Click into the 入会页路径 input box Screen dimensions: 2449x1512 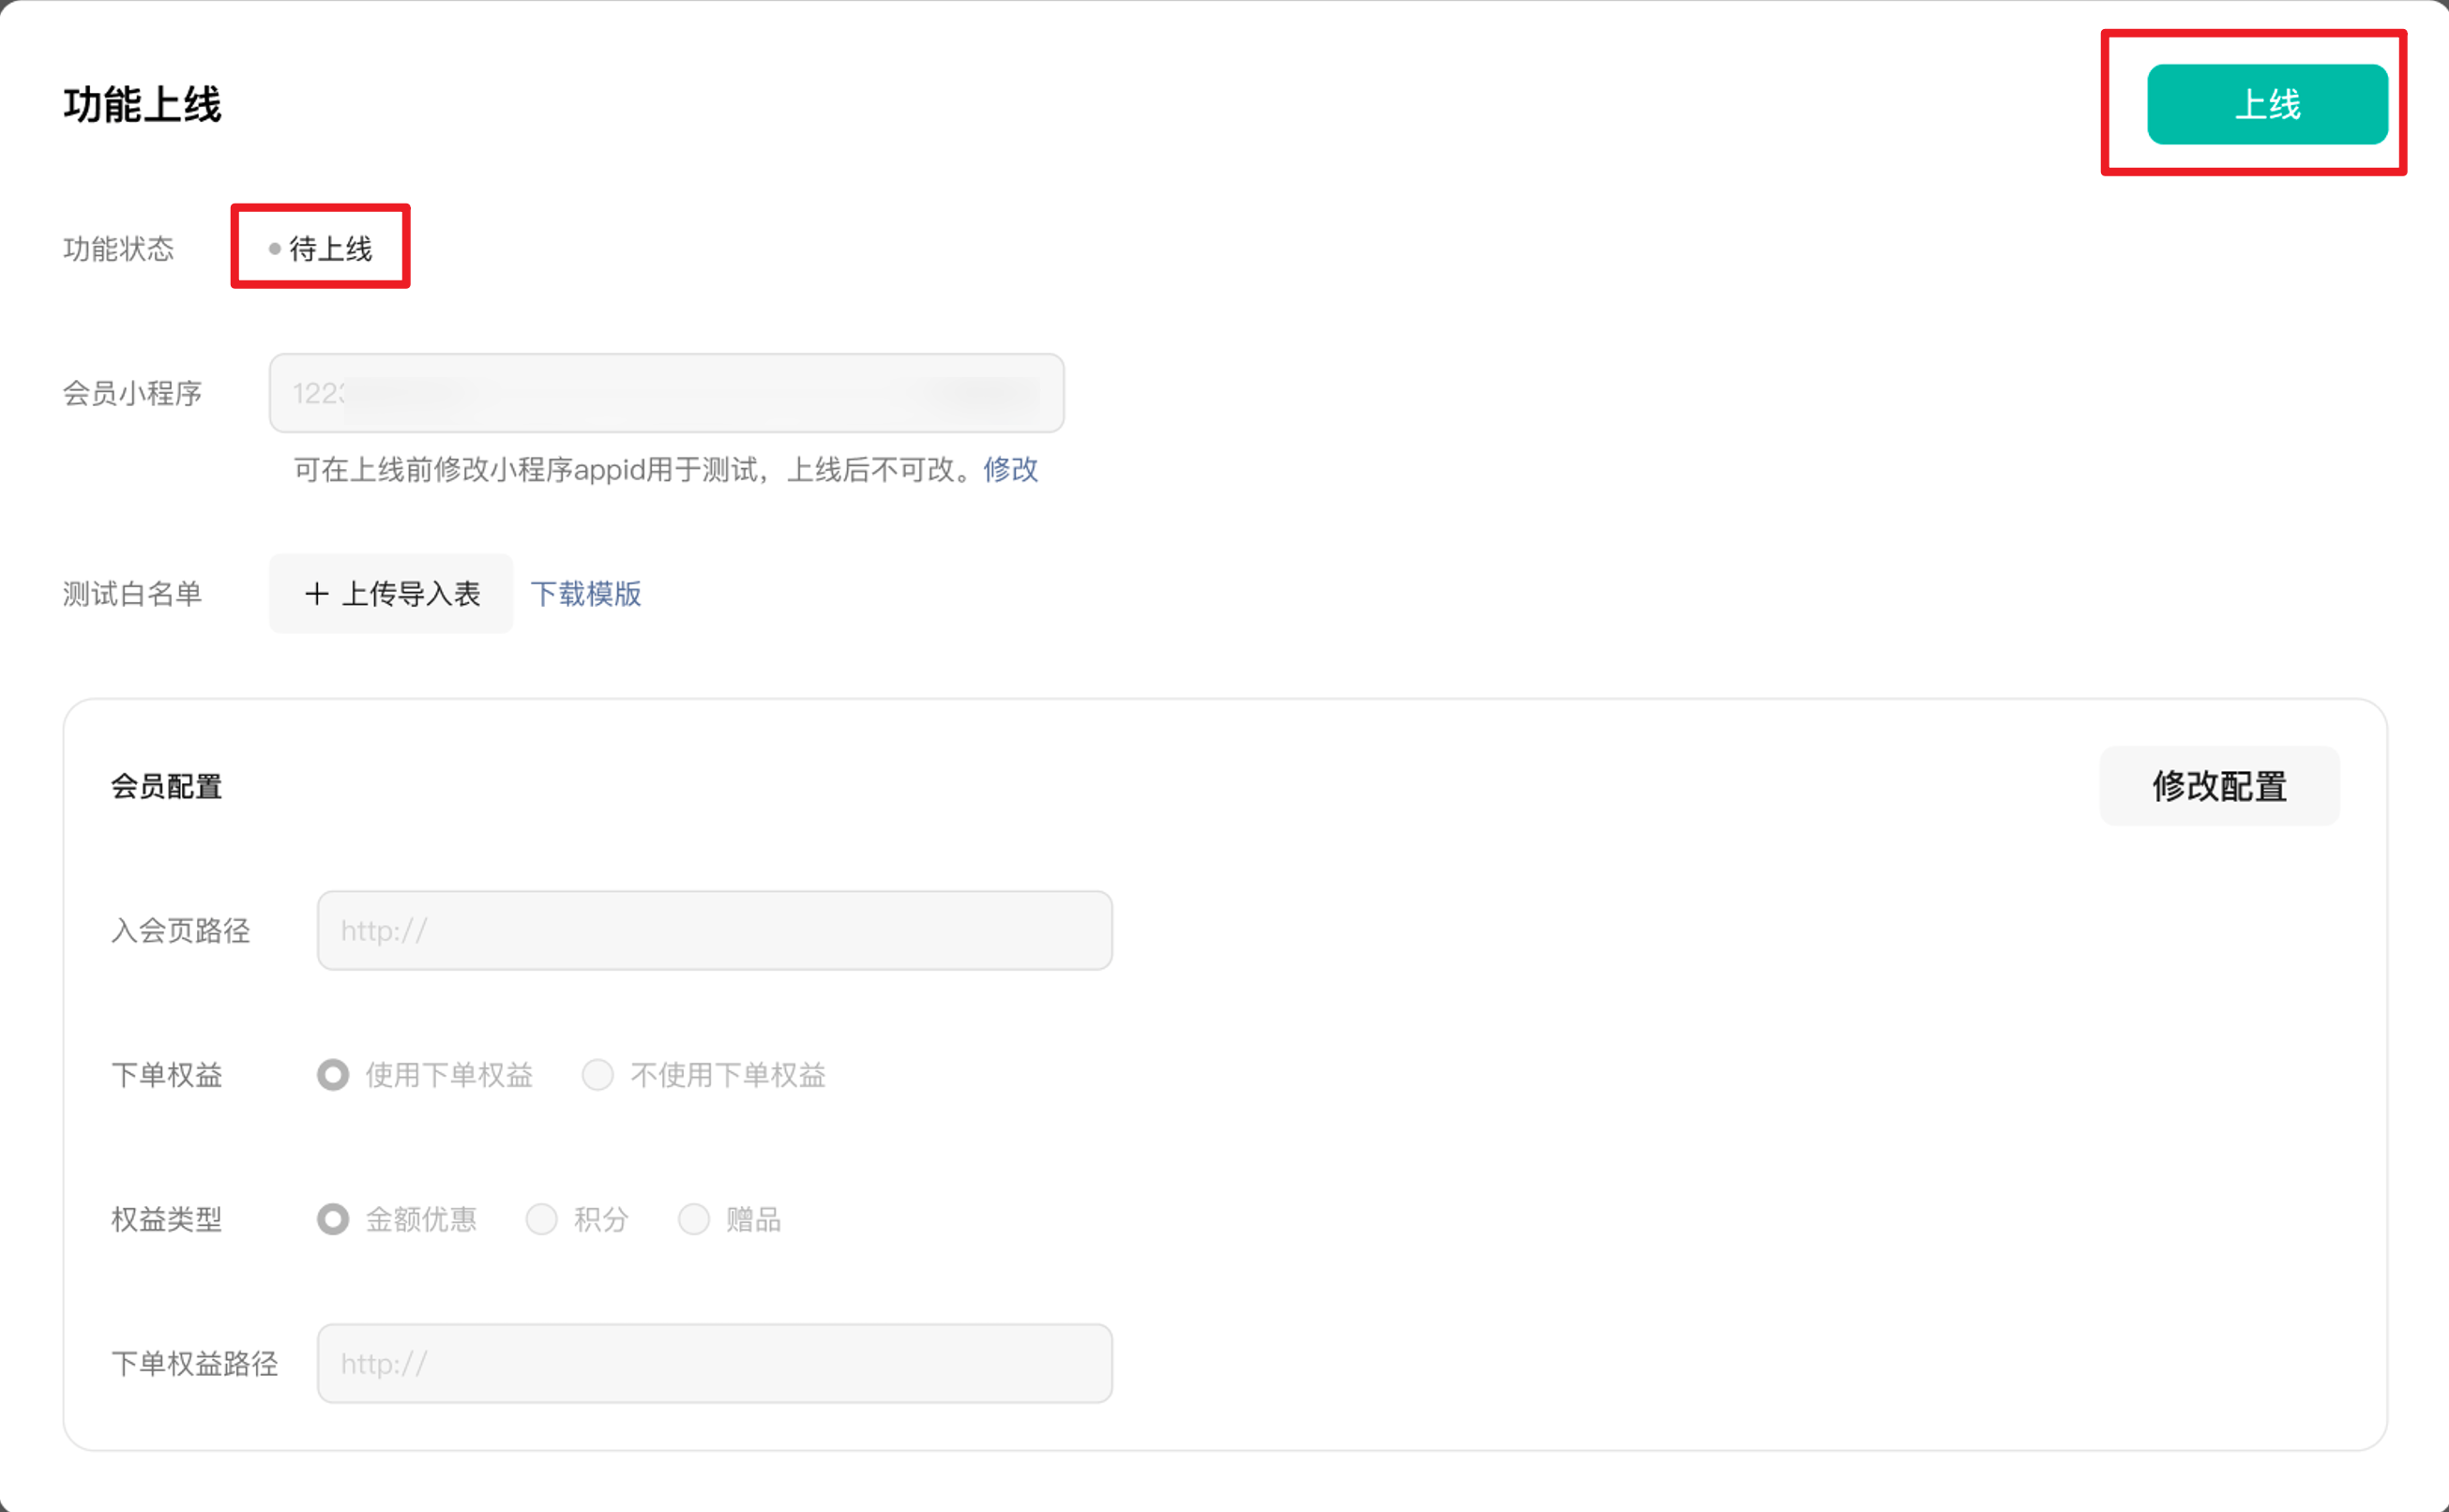click(714, 931)
